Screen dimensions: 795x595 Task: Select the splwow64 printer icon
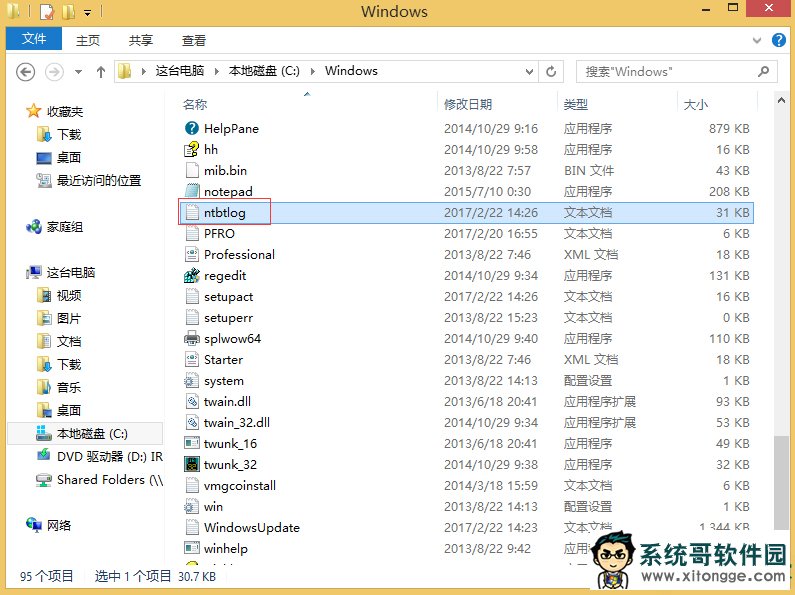[192, 339]
